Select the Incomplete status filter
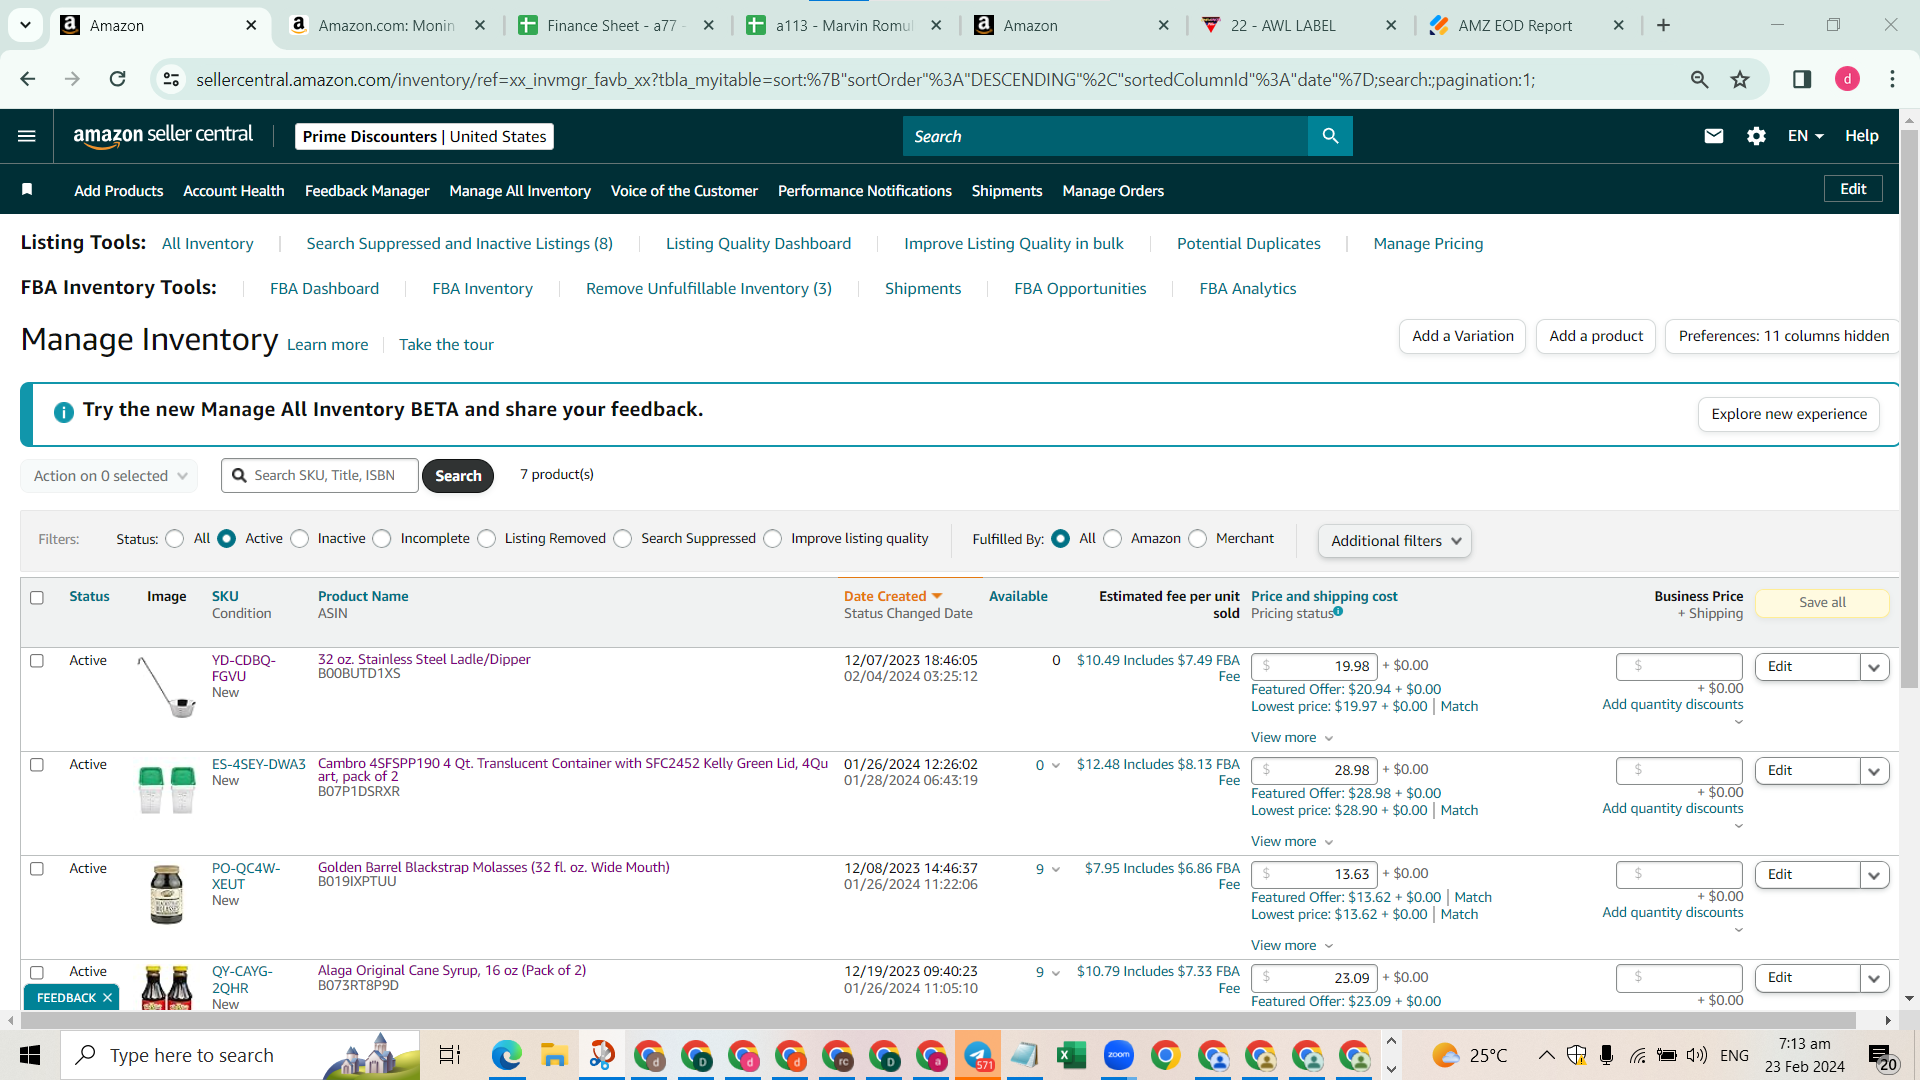The height and width of the screenshot is (1080, 1920). coord(382,539)
